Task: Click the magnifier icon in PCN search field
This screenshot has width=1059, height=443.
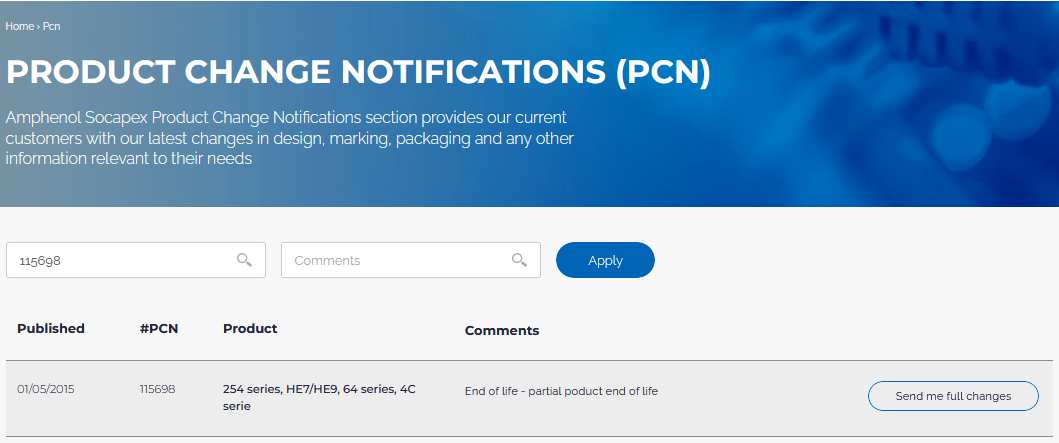Action: coord(244,260)
